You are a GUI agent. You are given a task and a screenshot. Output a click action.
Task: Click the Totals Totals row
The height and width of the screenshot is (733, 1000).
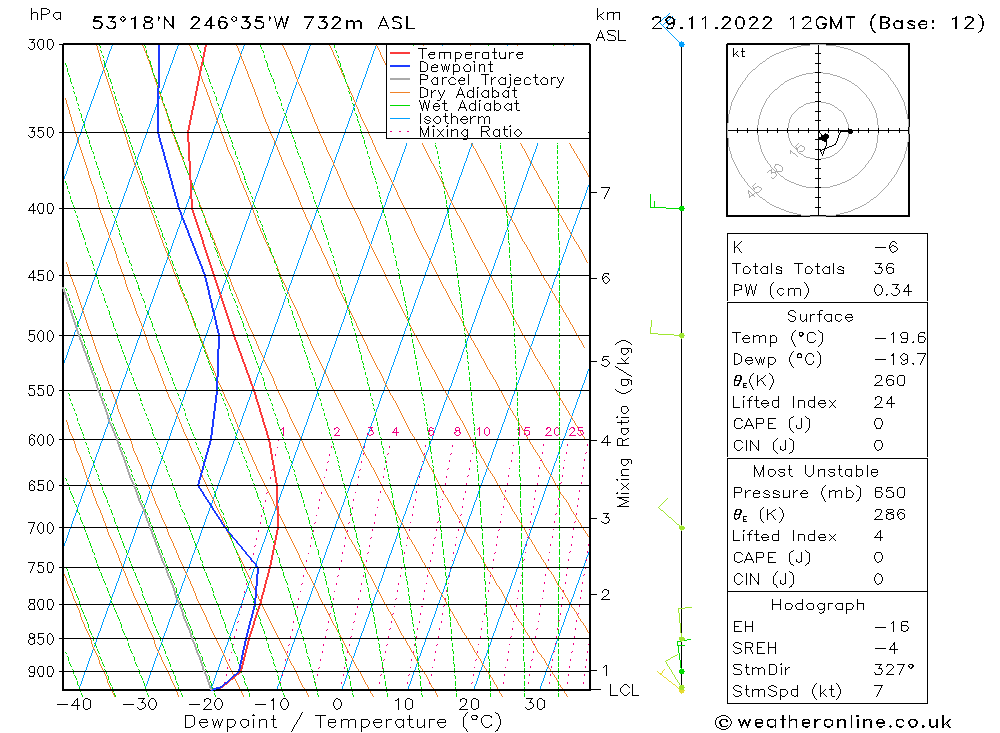pos(788,268)
